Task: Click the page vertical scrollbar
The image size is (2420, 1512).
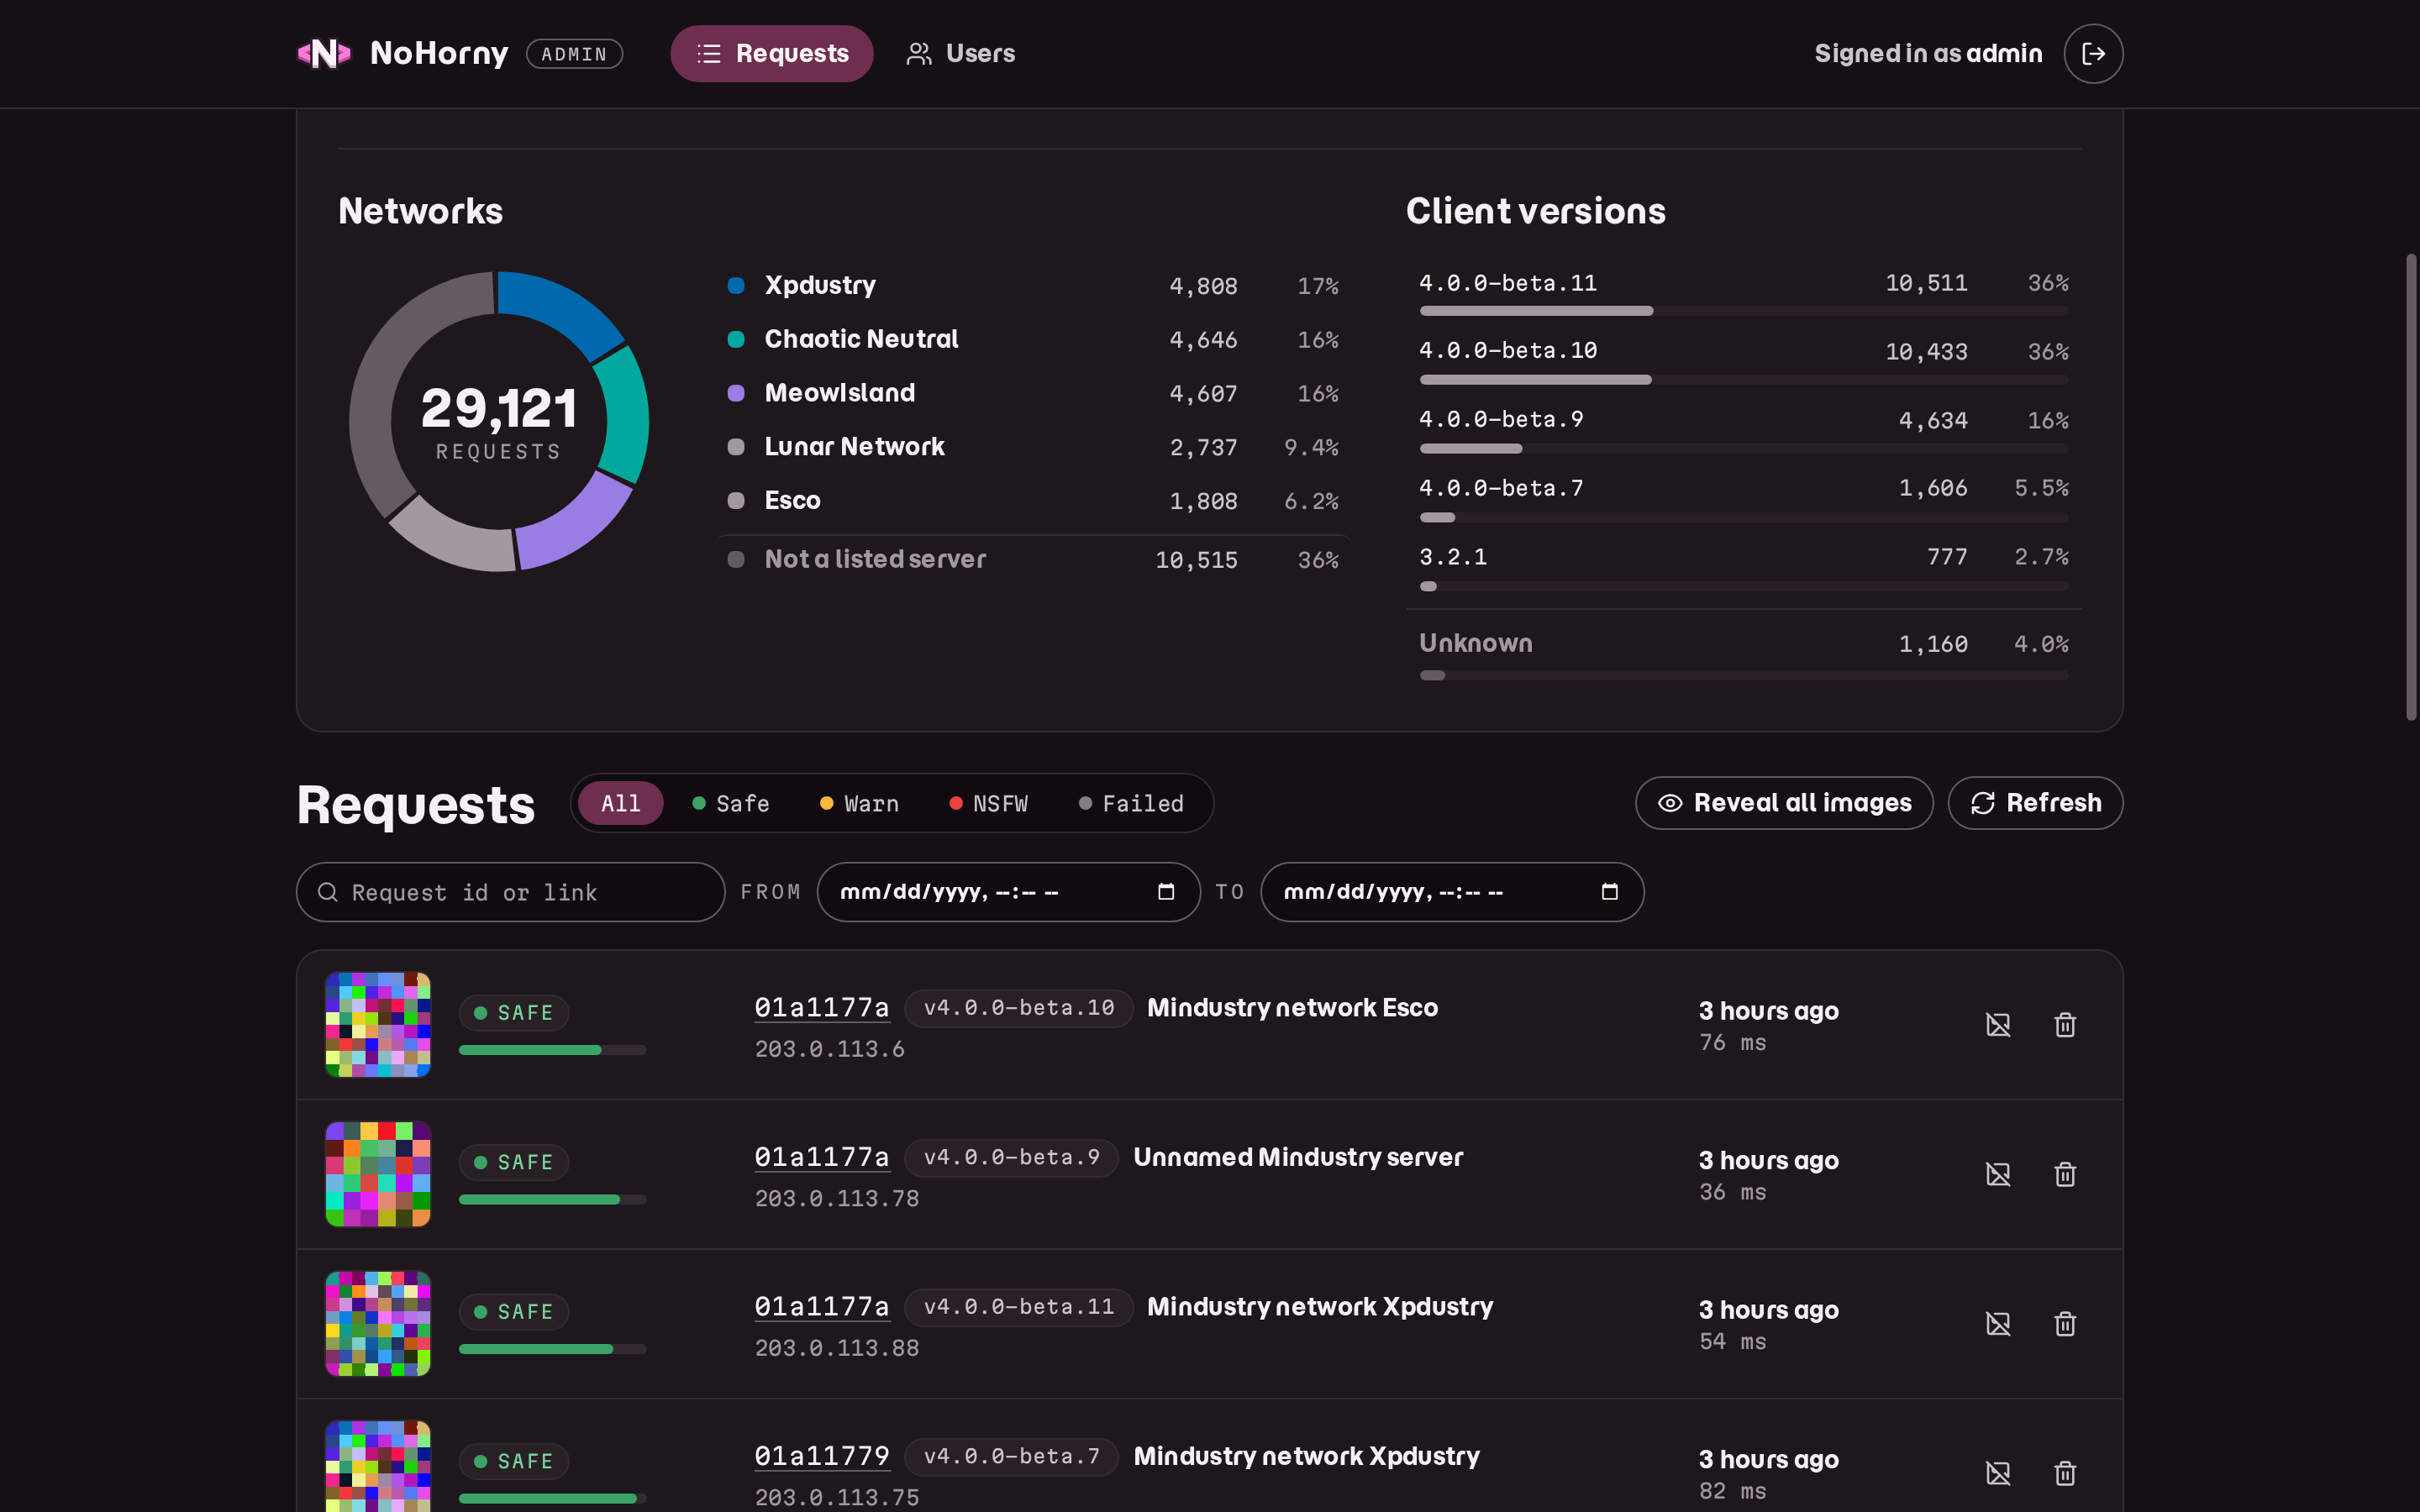Action: click(2411, 487)
